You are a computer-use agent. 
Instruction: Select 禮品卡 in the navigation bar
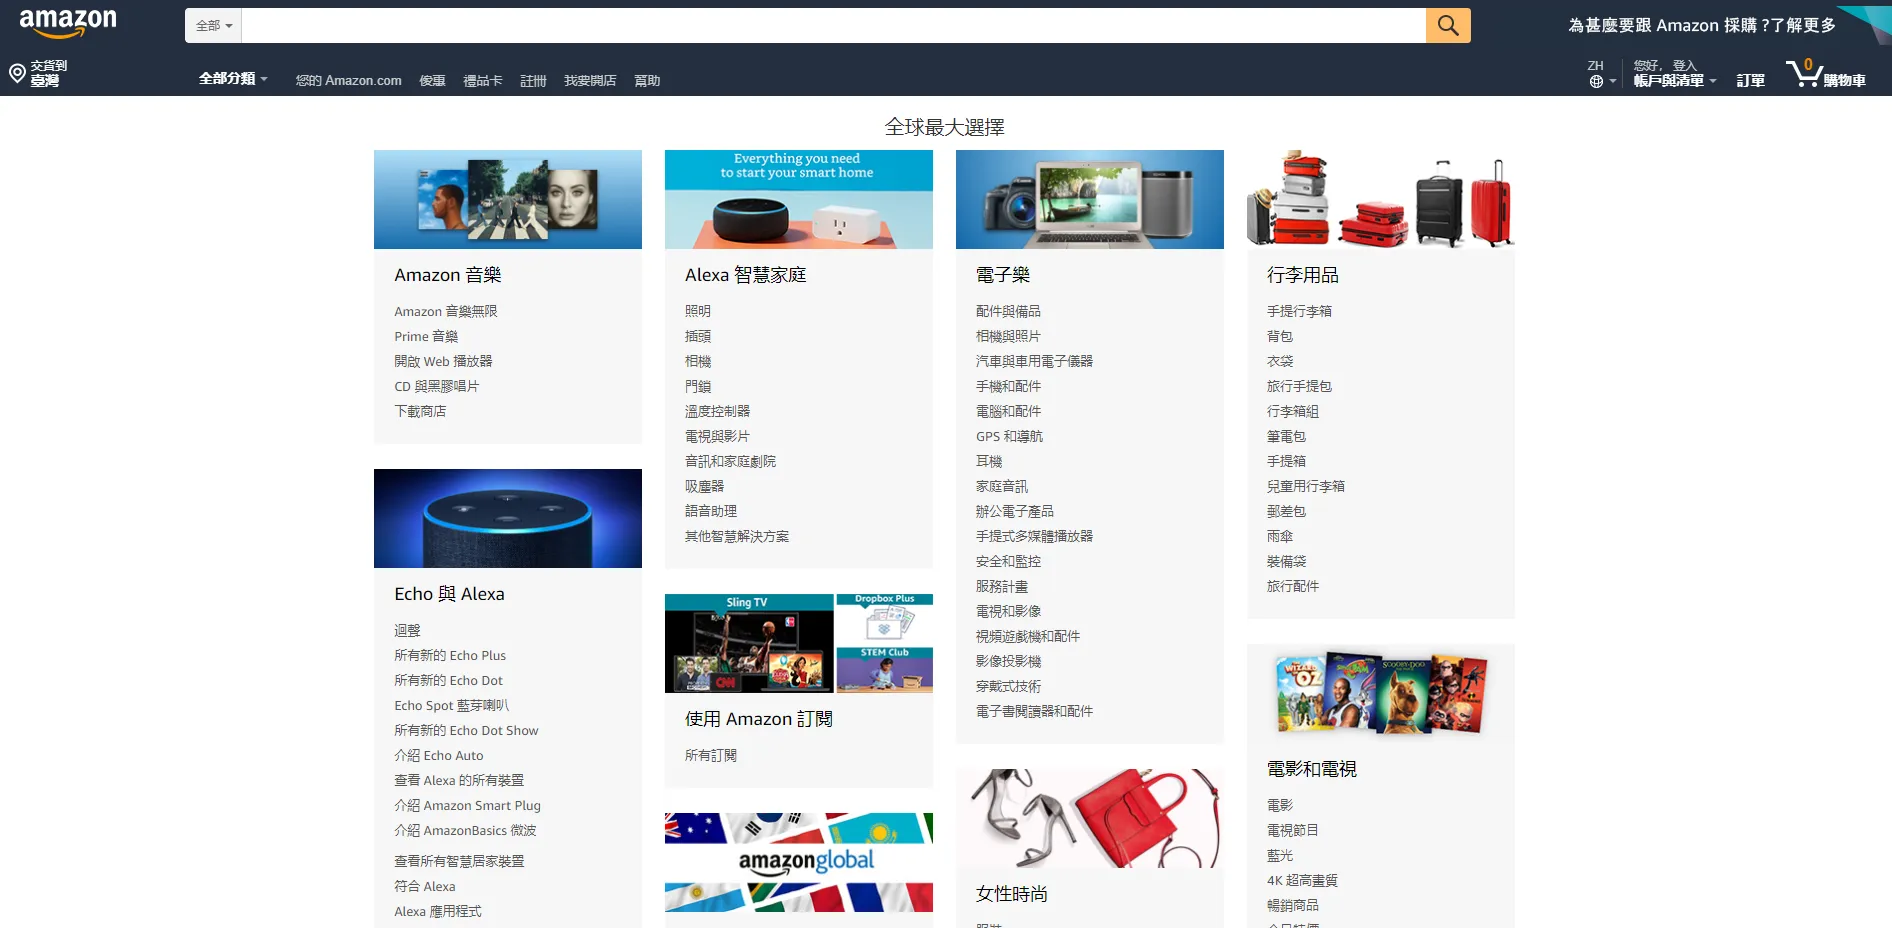(x=483, y=81)
